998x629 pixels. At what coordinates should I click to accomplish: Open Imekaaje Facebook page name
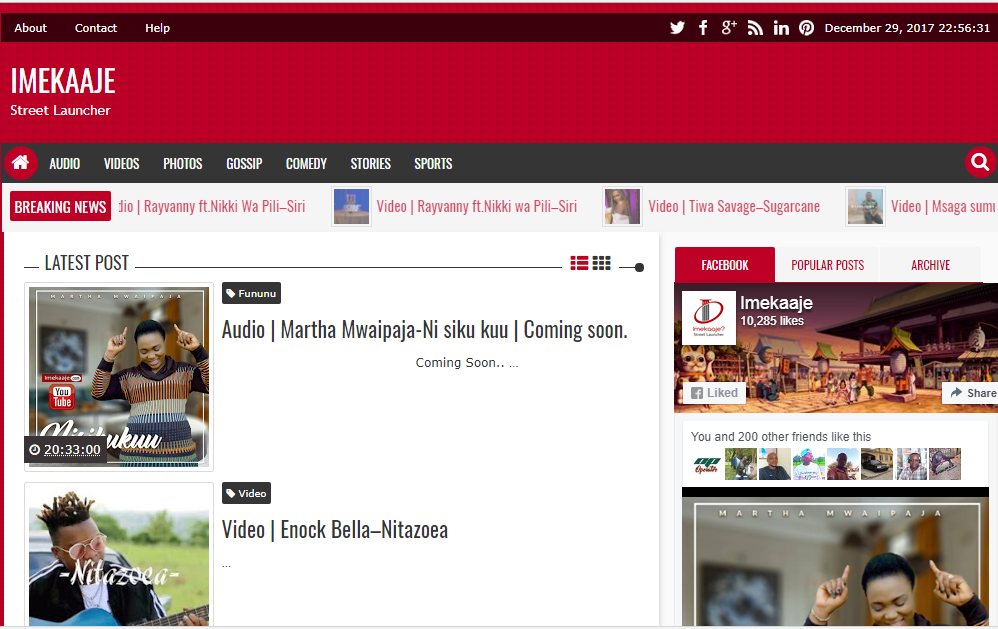(x=777, y=303)
